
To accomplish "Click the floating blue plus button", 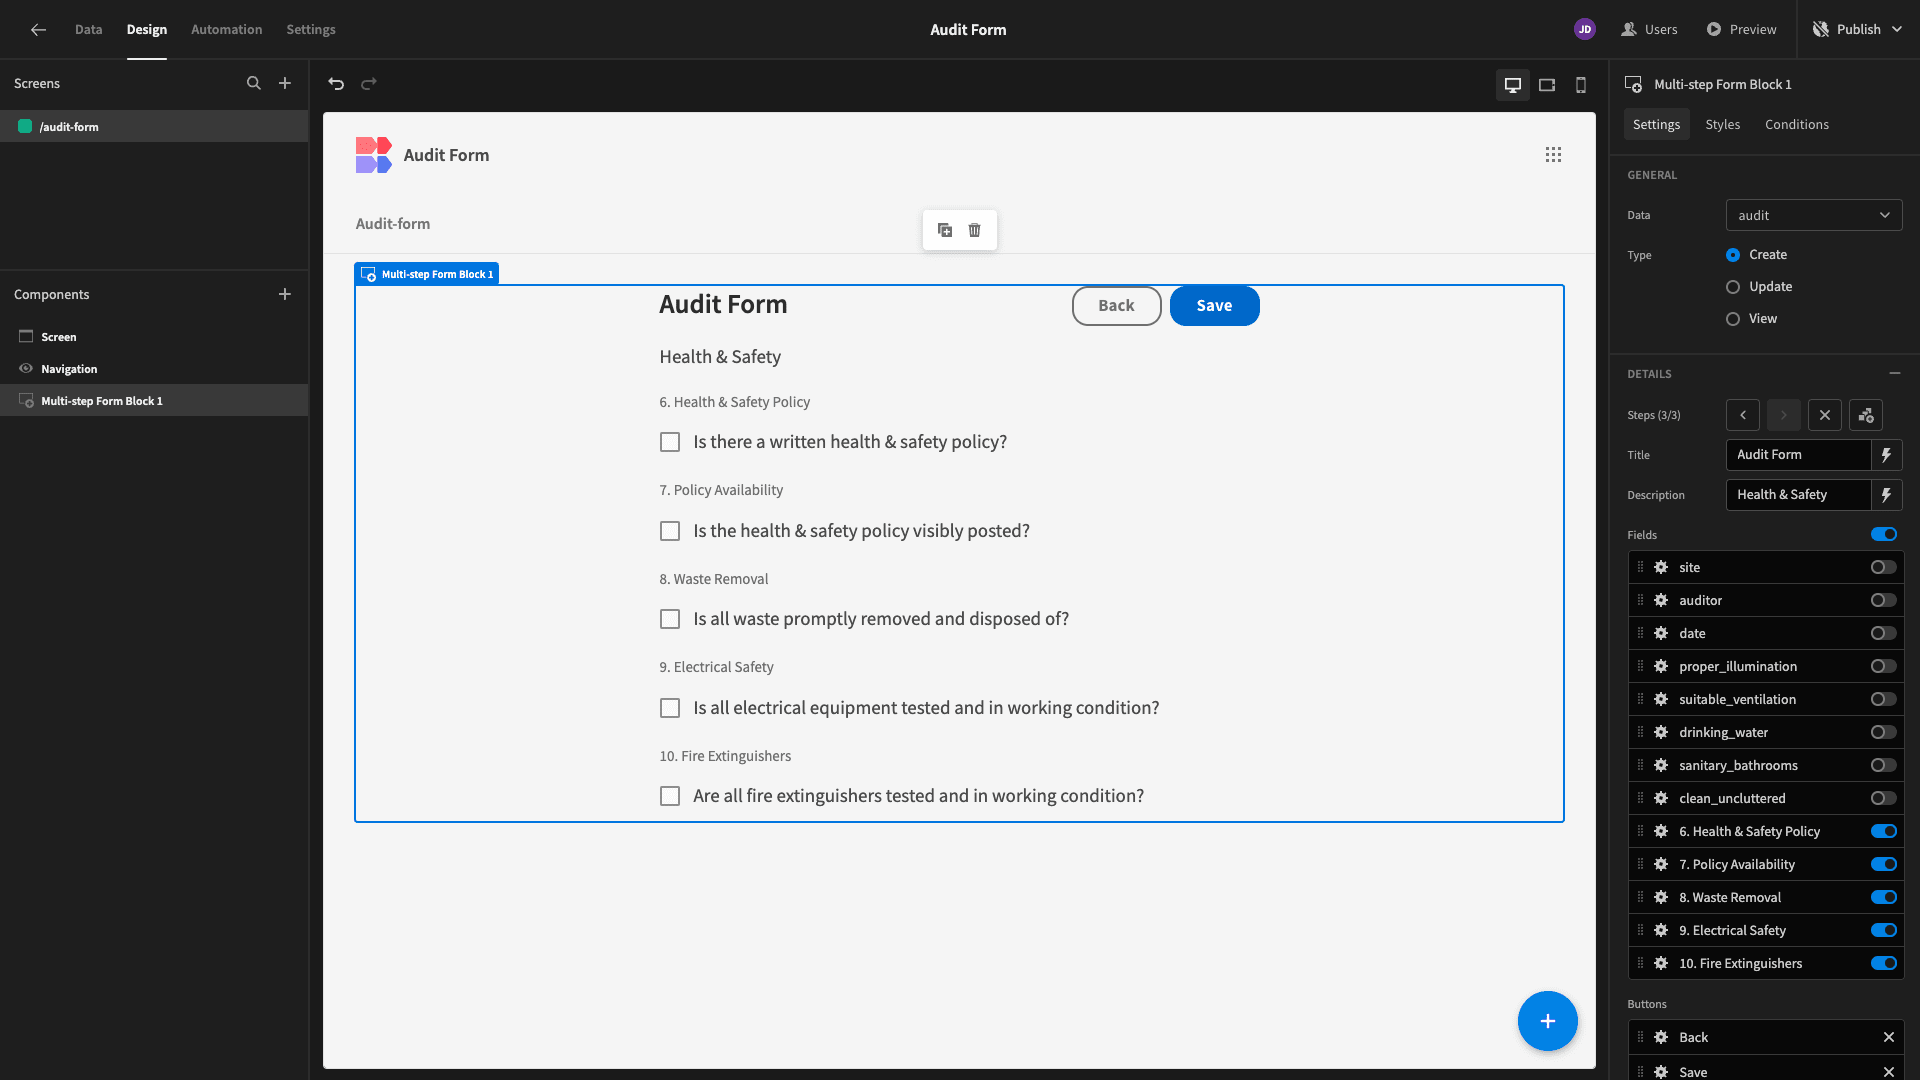I will 1547,1021.
